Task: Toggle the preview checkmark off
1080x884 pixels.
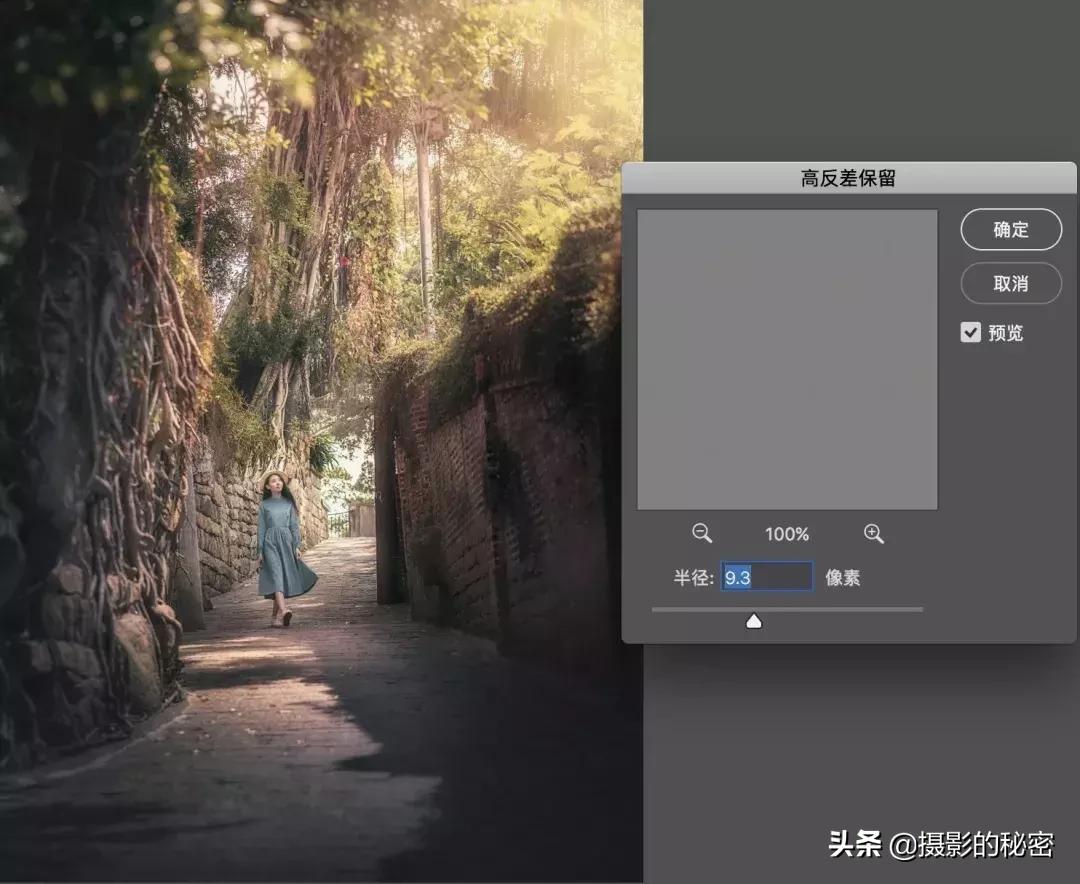Action: 969,332
